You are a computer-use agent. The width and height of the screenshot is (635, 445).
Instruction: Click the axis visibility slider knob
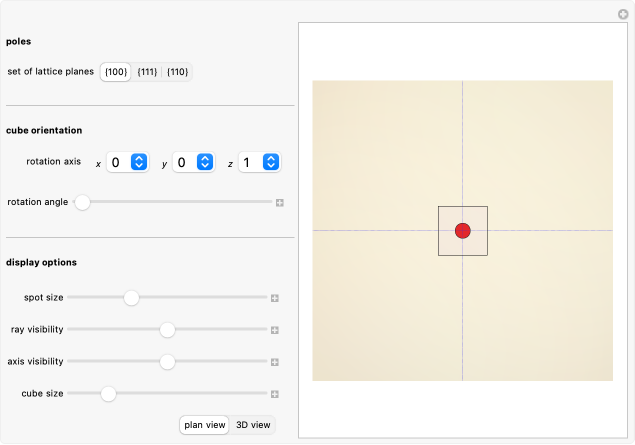[167, 362]
